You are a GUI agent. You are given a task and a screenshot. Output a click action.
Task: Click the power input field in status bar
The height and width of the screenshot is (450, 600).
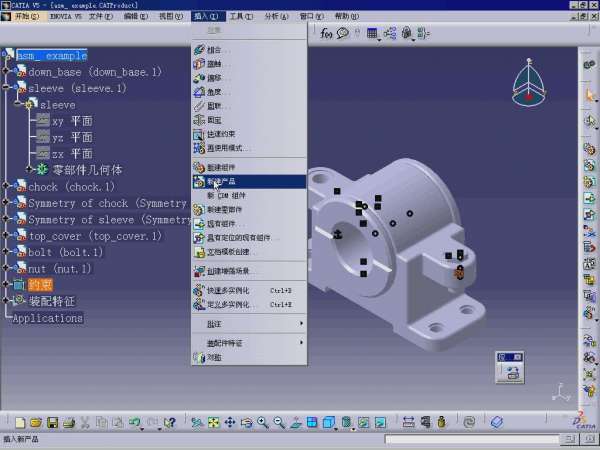pos(472,439)
